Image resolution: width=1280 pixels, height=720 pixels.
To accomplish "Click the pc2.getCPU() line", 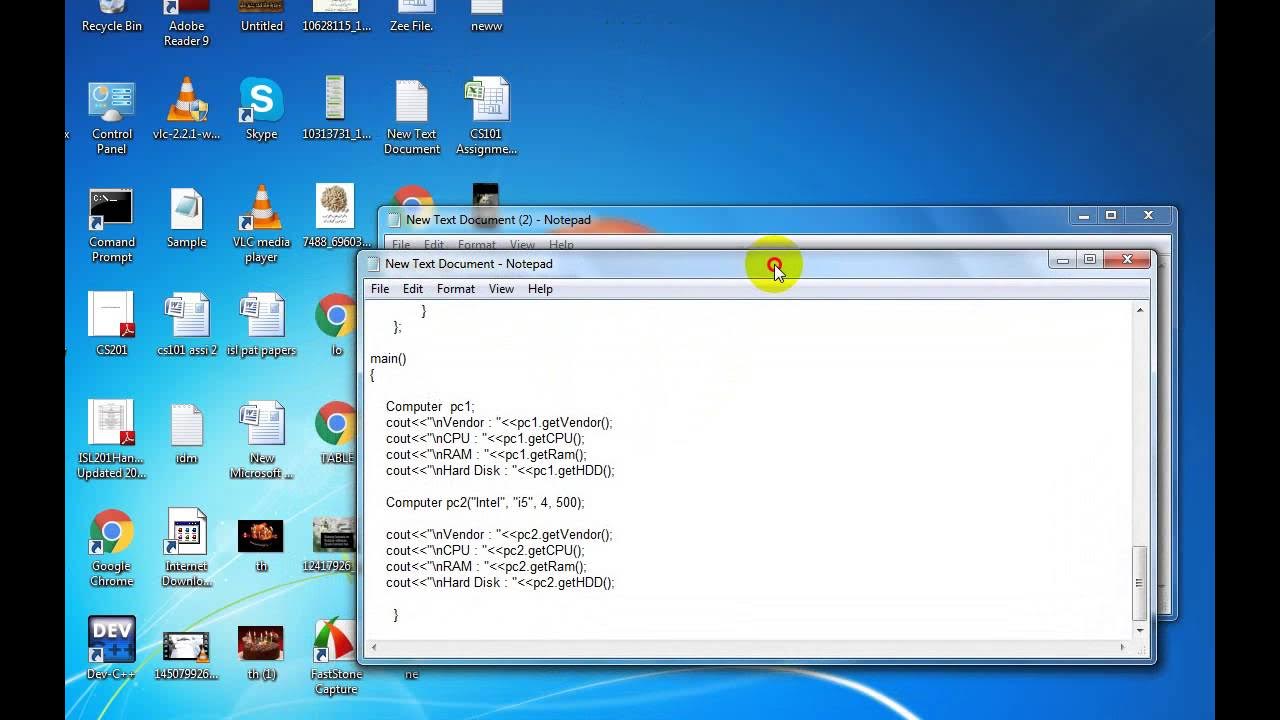I will point(485,550).
